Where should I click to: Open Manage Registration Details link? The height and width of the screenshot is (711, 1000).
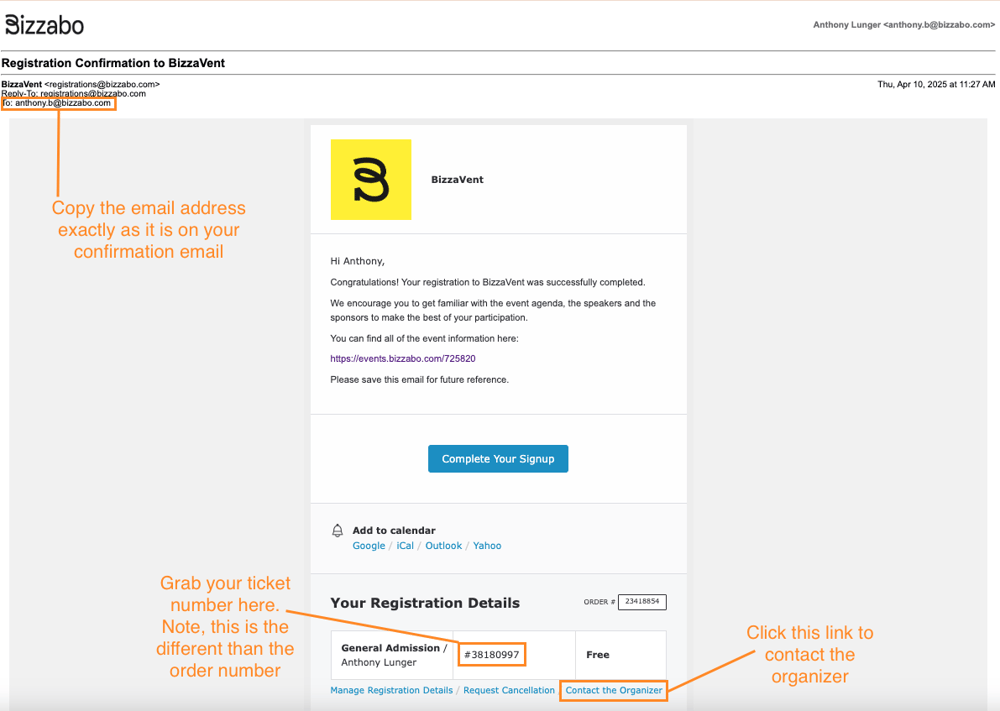pyautogui.click(x=392, y=691)
